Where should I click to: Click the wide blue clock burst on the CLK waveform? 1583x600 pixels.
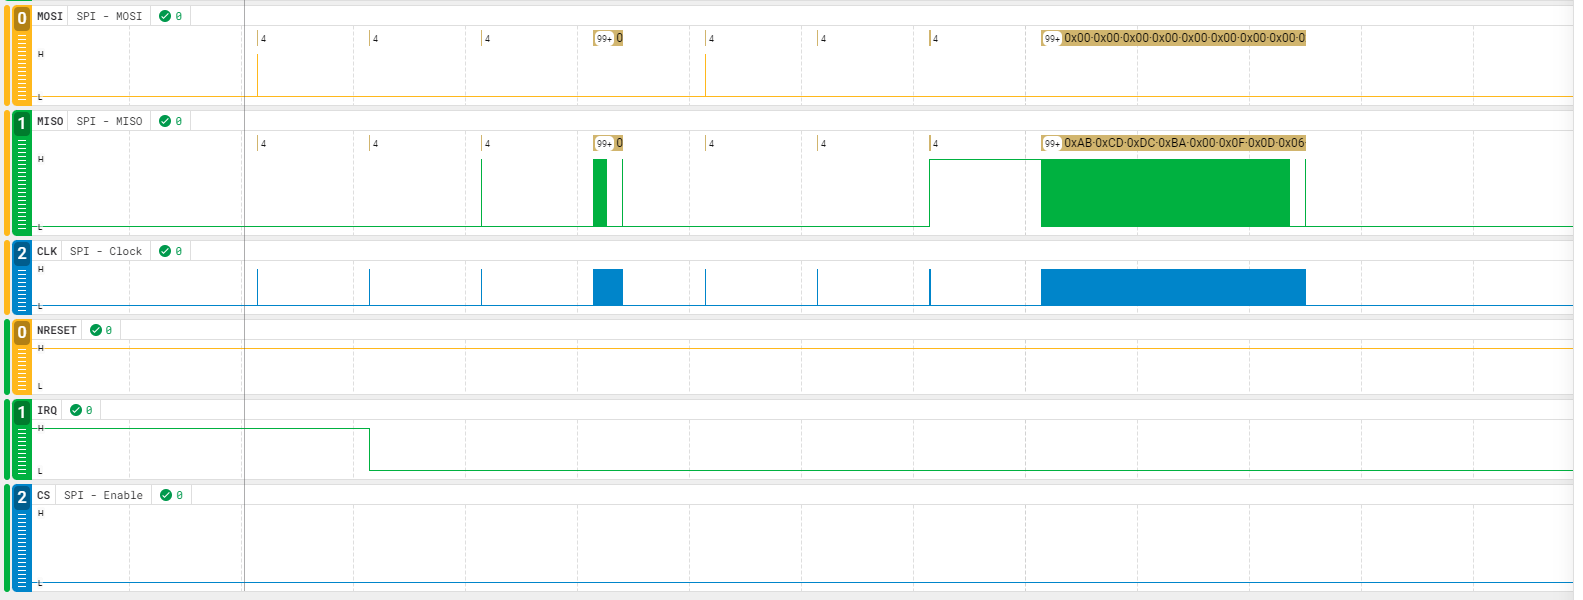click(1173, 287)
